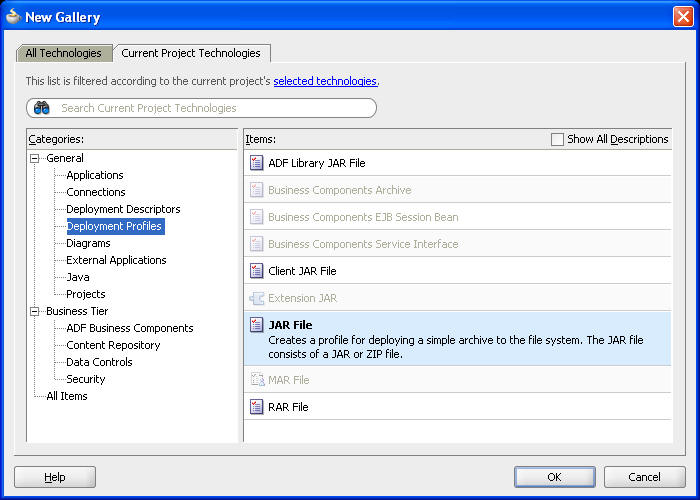Click the Extension JAR icon
Viewport: 700px width, 500px height.
point(257,298)
